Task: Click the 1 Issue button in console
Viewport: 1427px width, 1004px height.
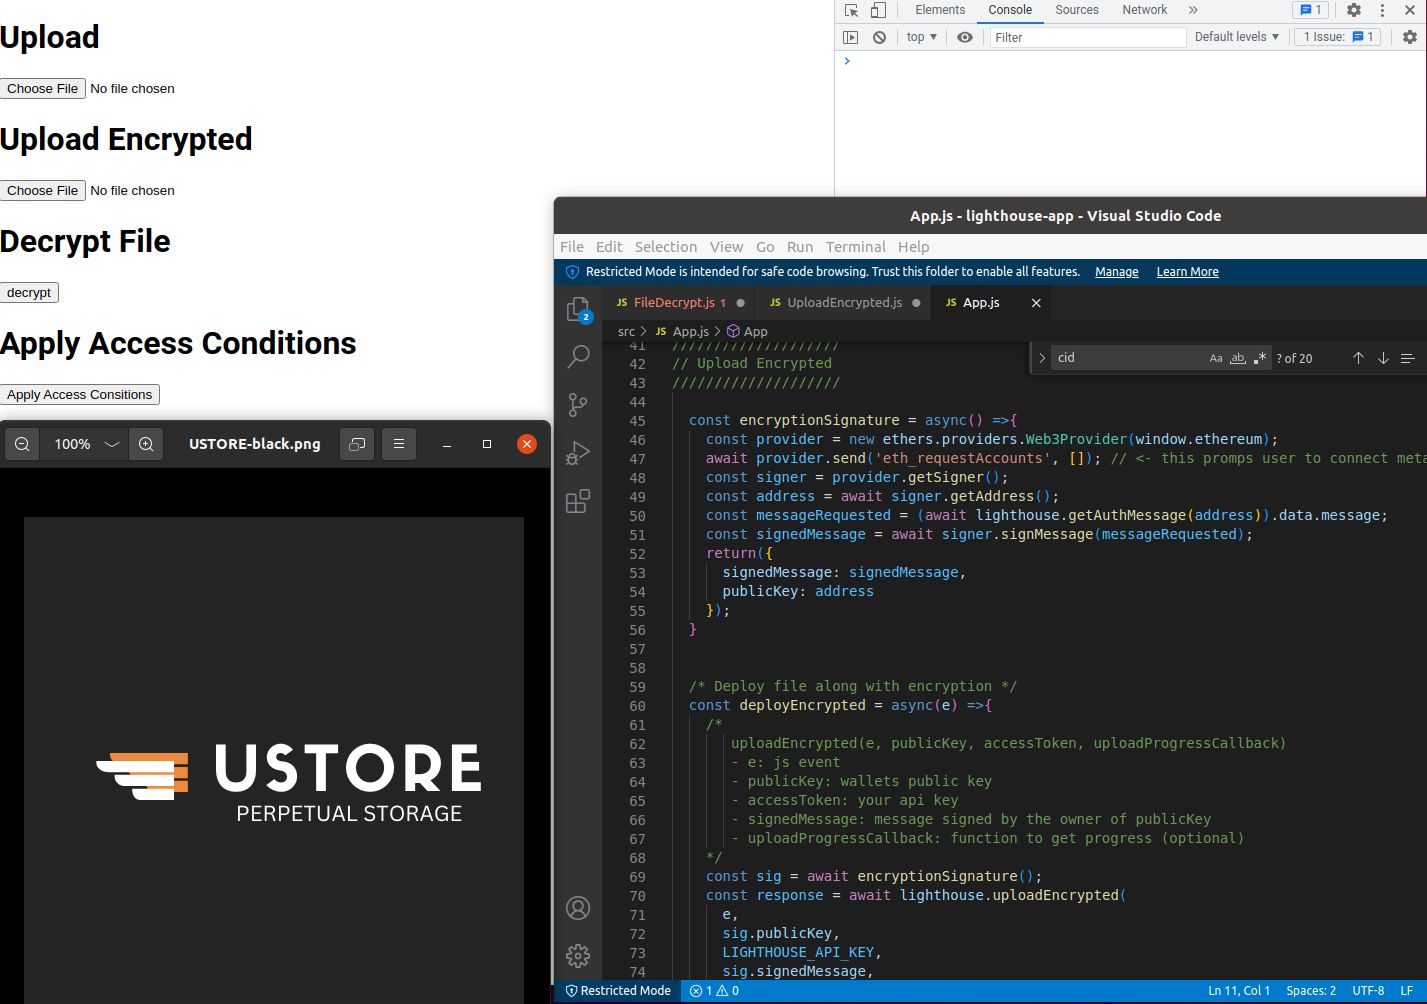Action: coord(1339,37)
